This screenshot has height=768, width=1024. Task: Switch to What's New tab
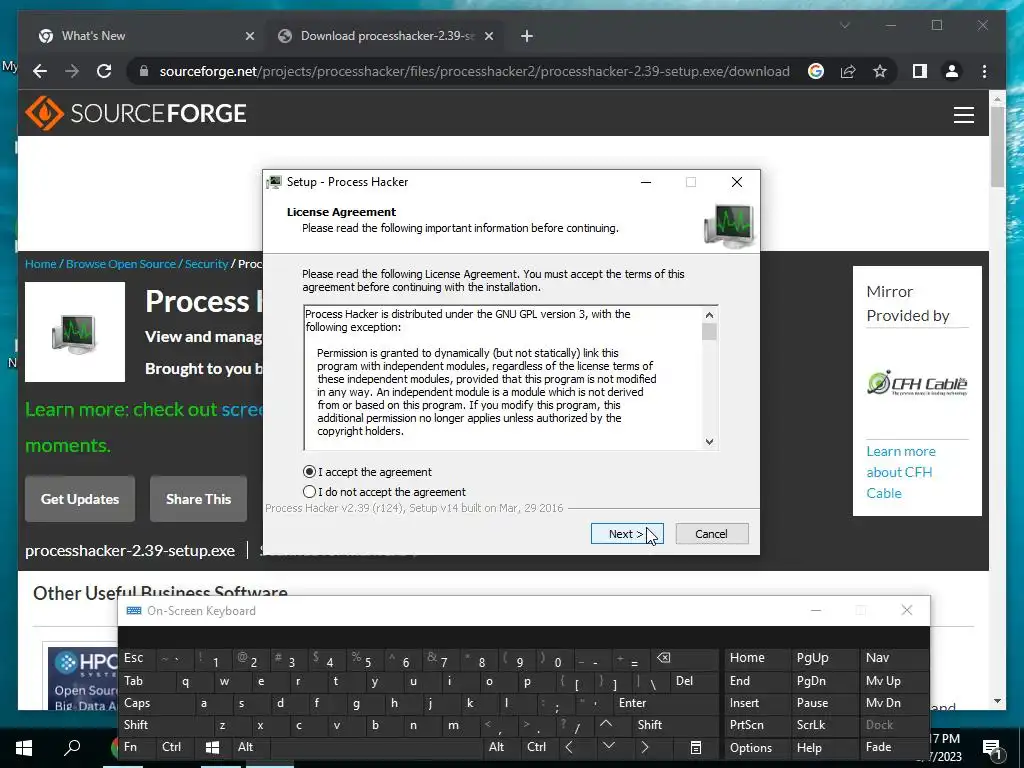[x=145, y=36]
